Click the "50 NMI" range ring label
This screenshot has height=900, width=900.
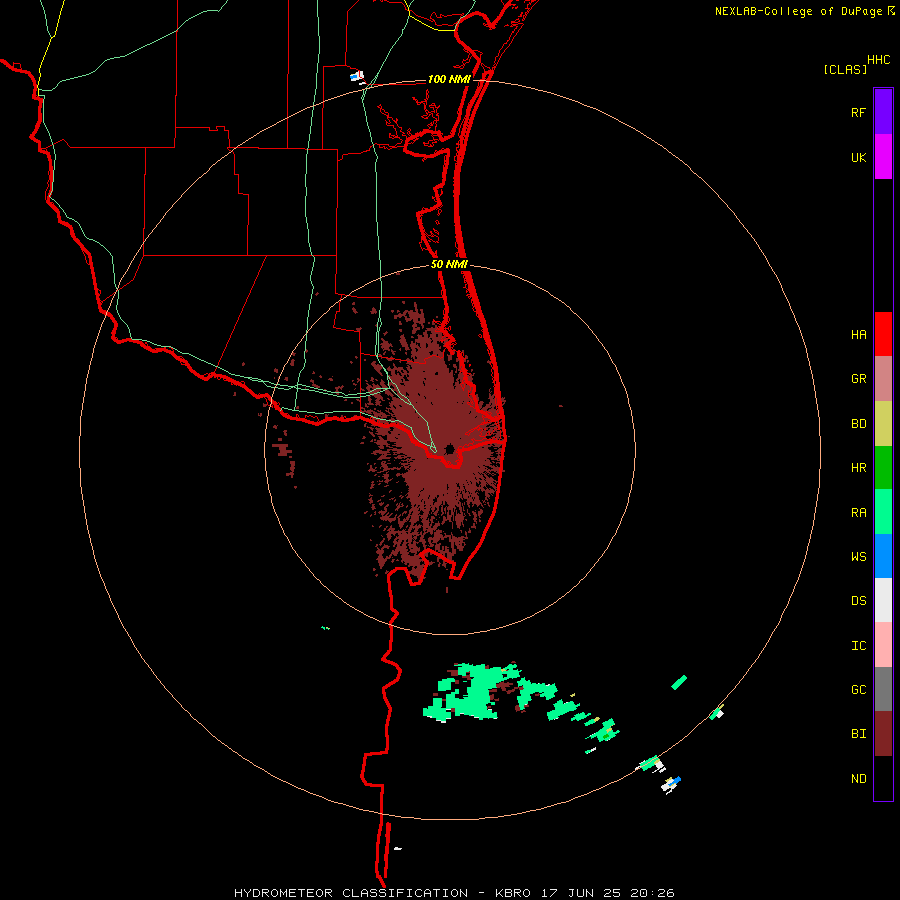(449, 264)
